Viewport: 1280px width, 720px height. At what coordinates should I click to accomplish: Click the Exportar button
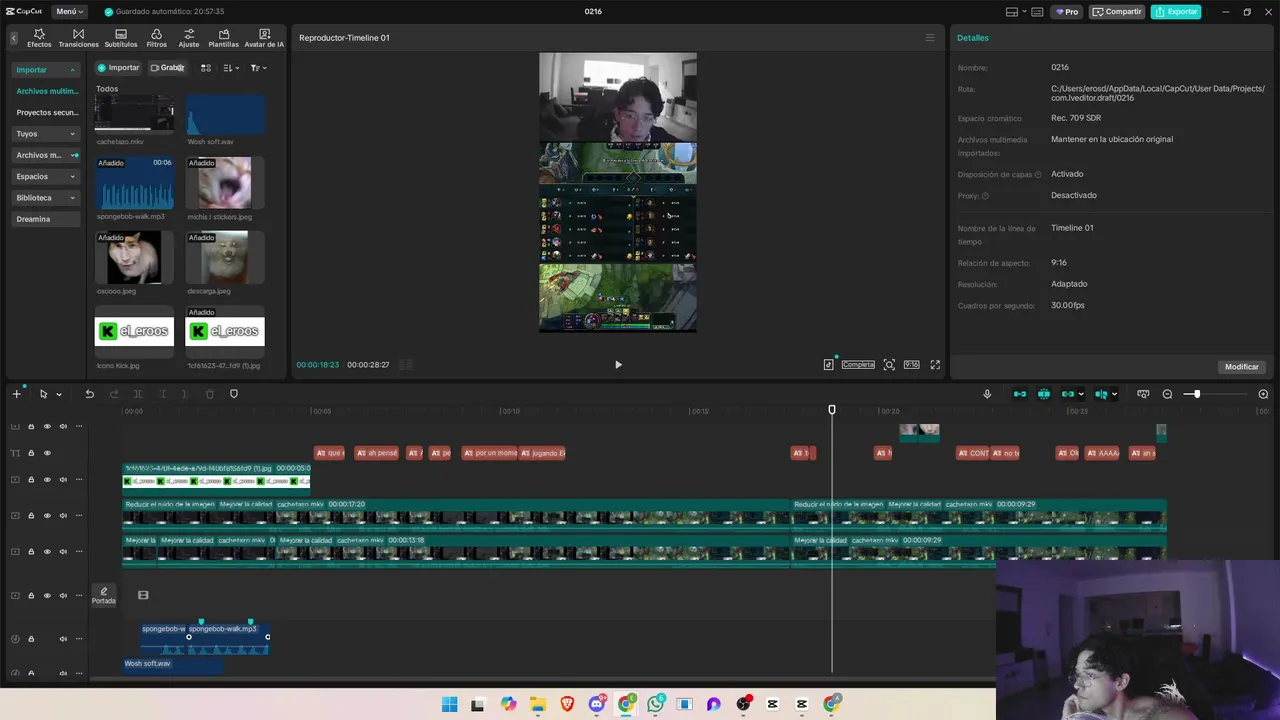pos(1175,12)
